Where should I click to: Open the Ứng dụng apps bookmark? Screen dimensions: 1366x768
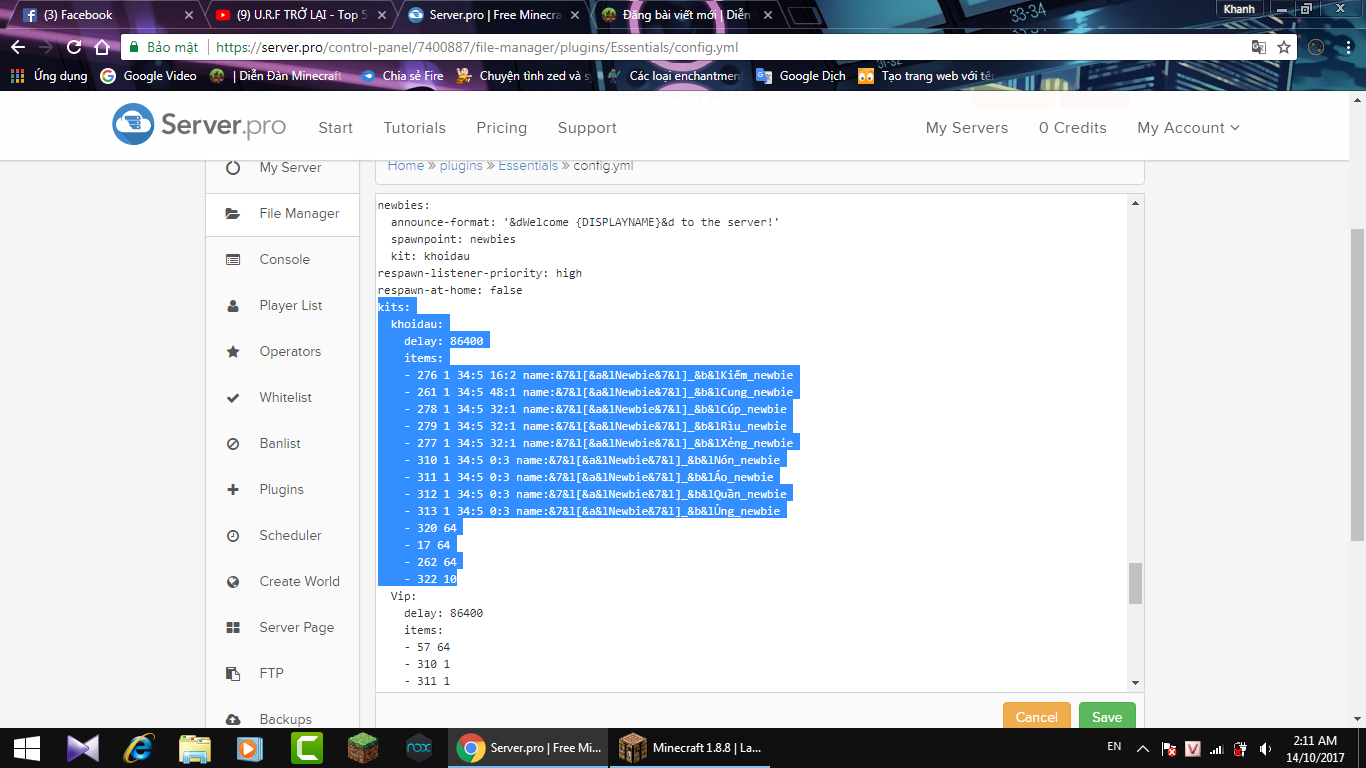click(49, 76)
